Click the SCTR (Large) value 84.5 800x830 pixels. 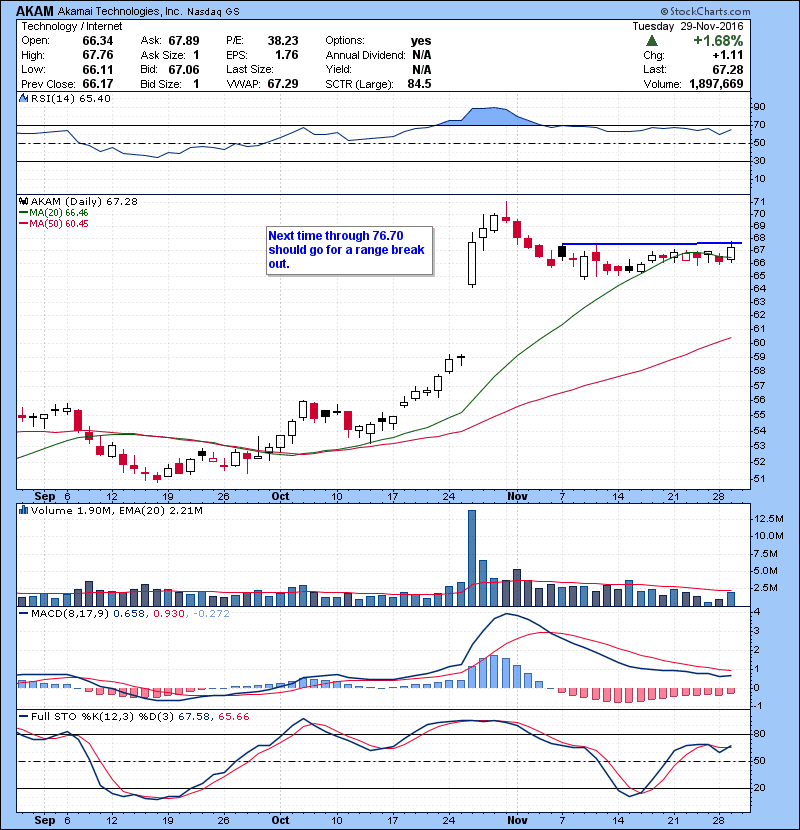(x=419, y=84)
